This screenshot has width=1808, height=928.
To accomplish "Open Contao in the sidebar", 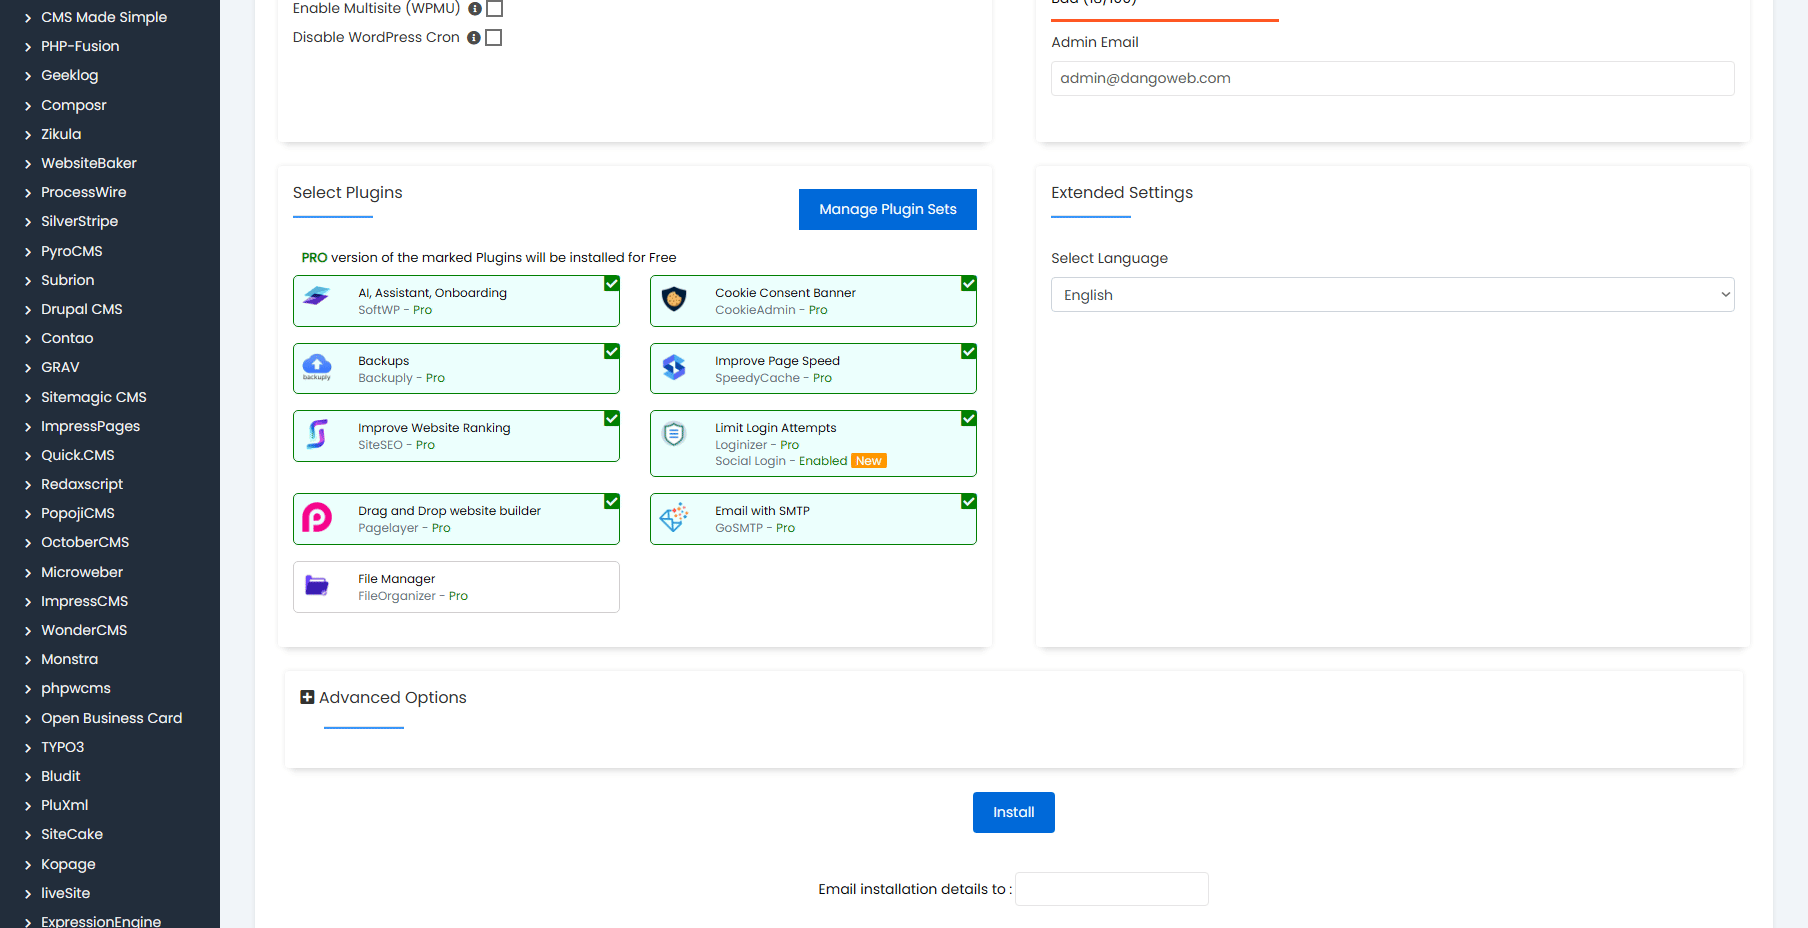I will (67, 338).
